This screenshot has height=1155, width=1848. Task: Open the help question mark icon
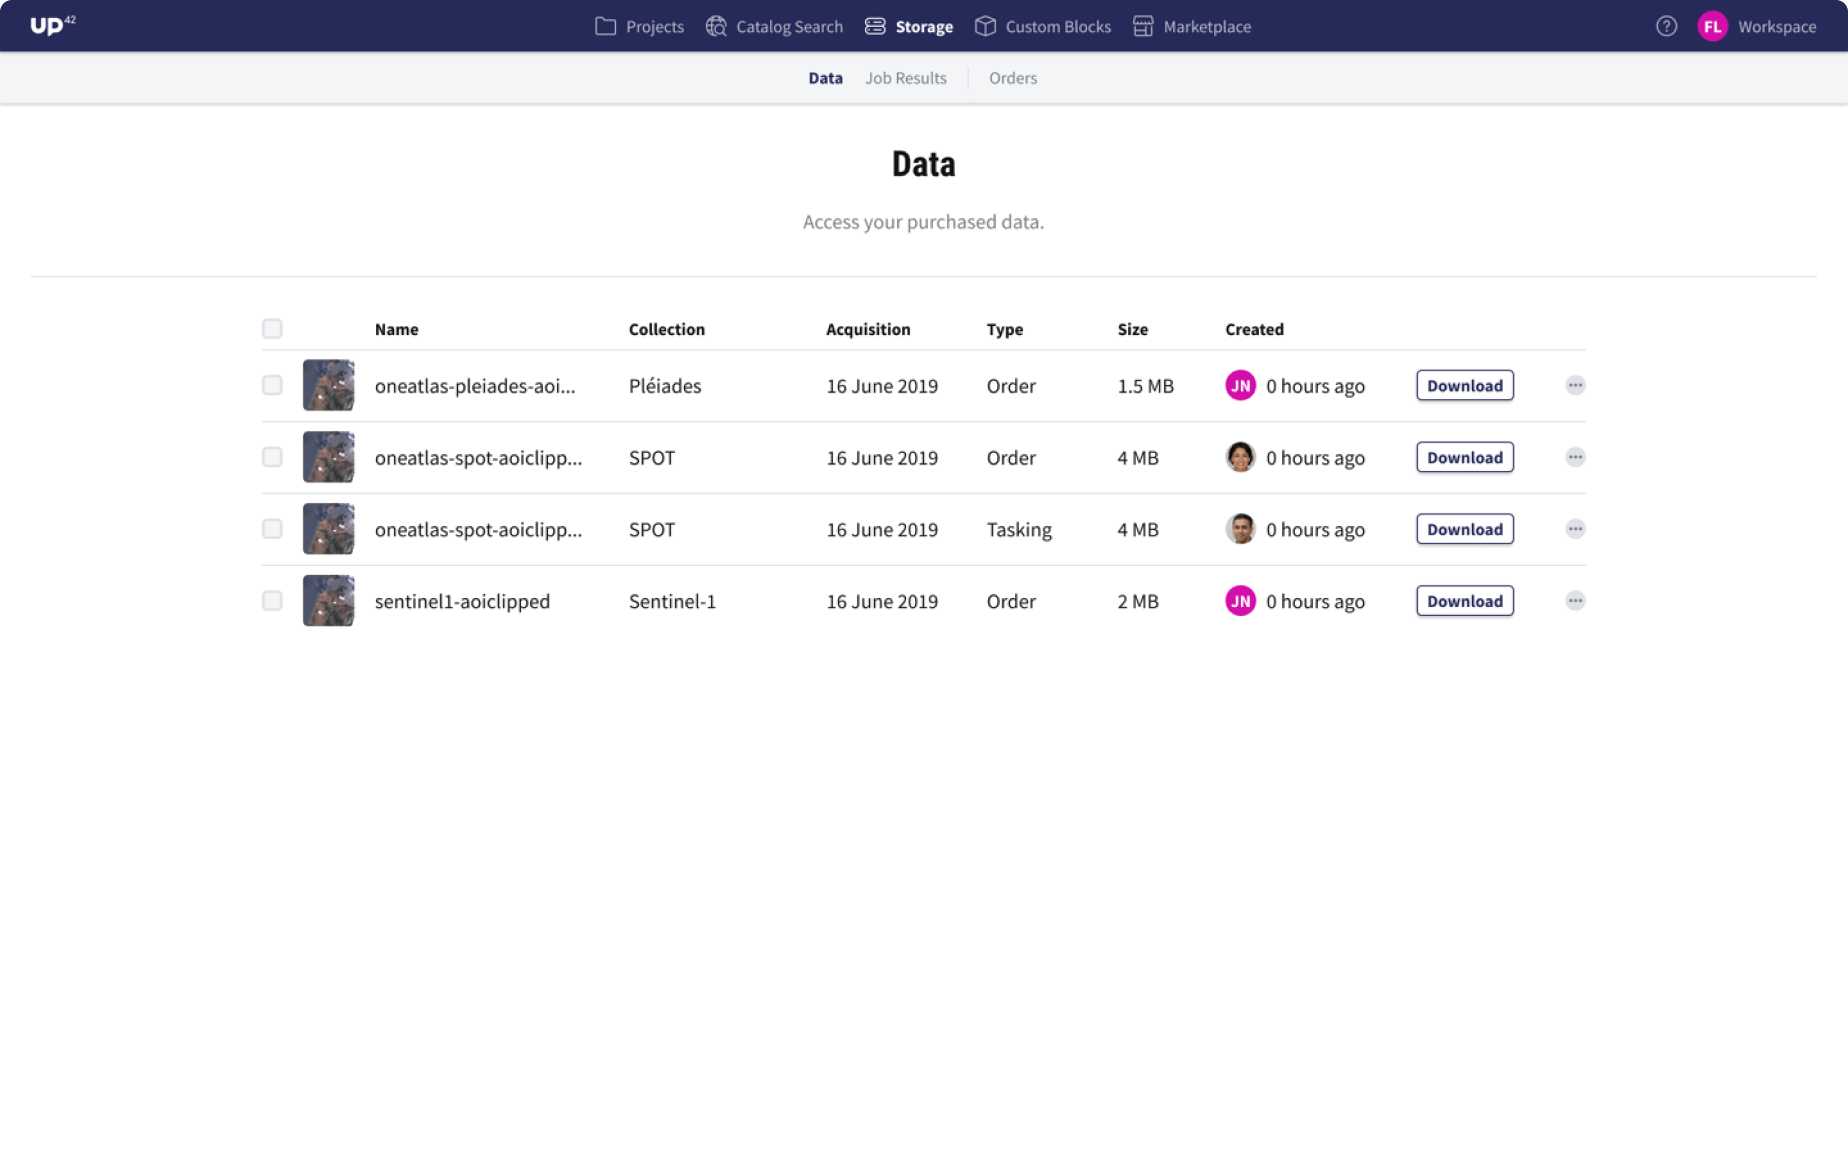coord(1666,27)
